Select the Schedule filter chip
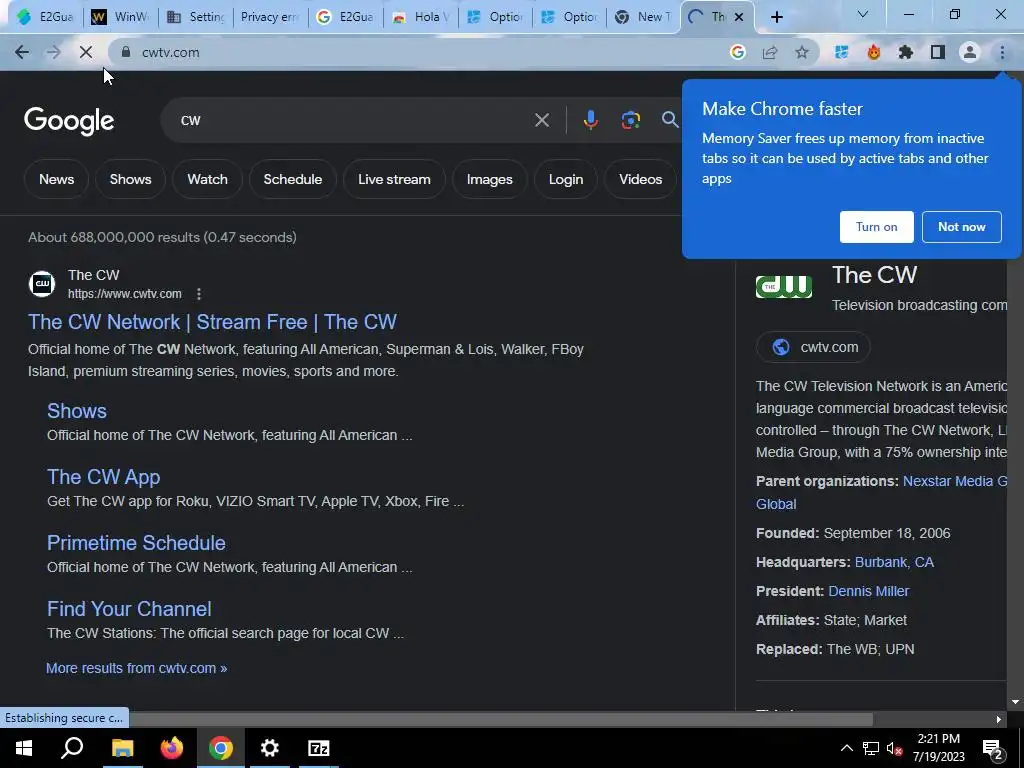 coord(293,179)
